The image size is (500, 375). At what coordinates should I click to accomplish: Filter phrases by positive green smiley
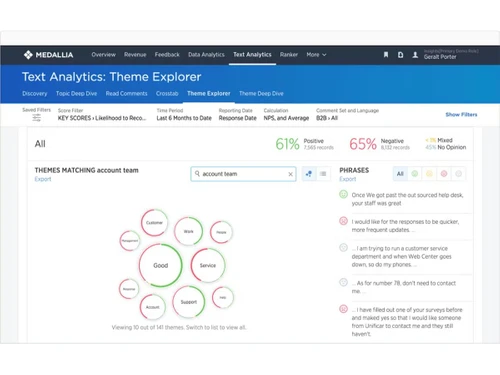415,174
